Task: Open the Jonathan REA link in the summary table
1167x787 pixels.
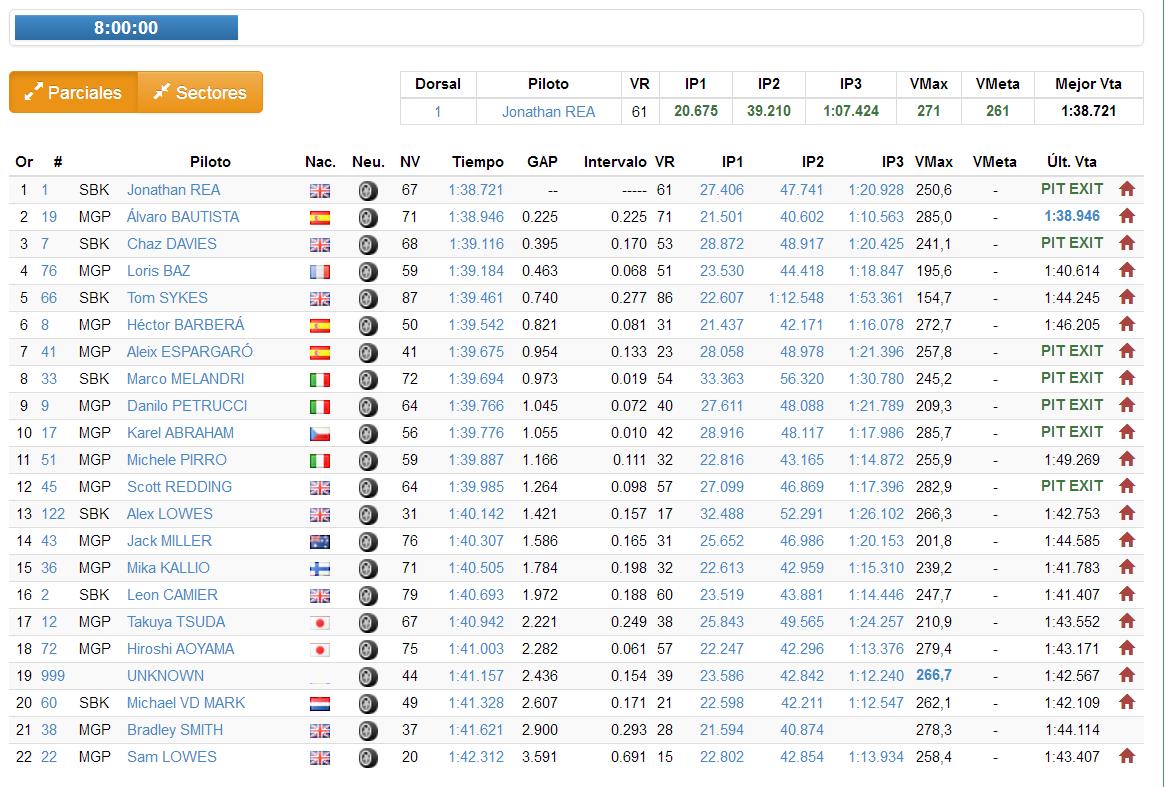Action: pos(548,112)
